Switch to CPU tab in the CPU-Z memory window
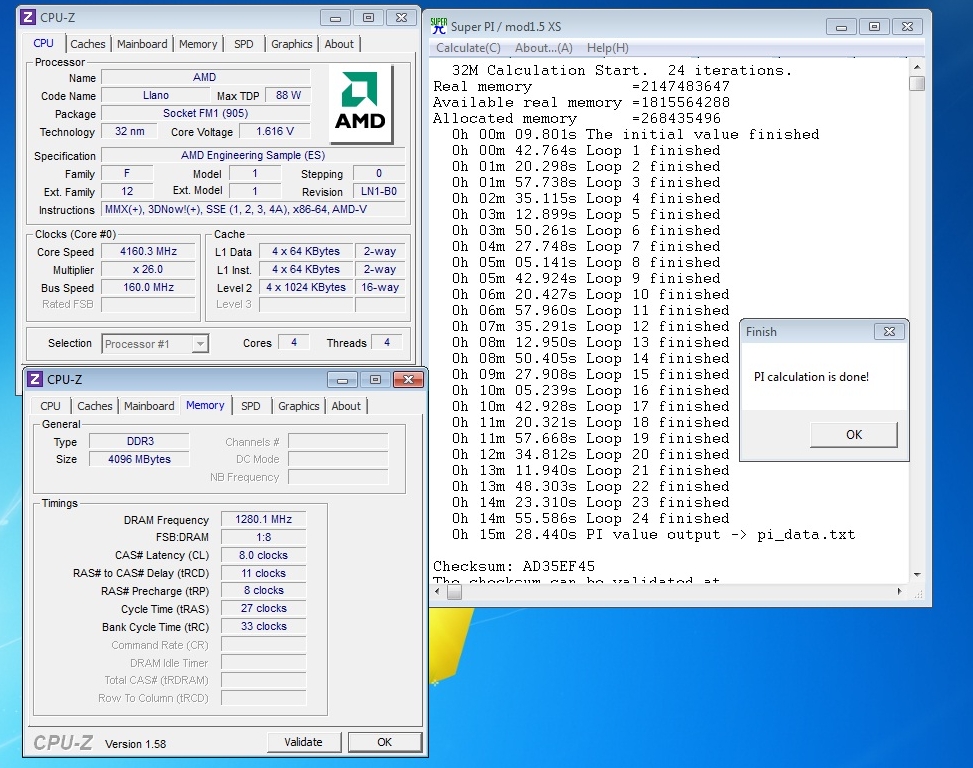The image size is (973, 768). [x=50, y=406]
